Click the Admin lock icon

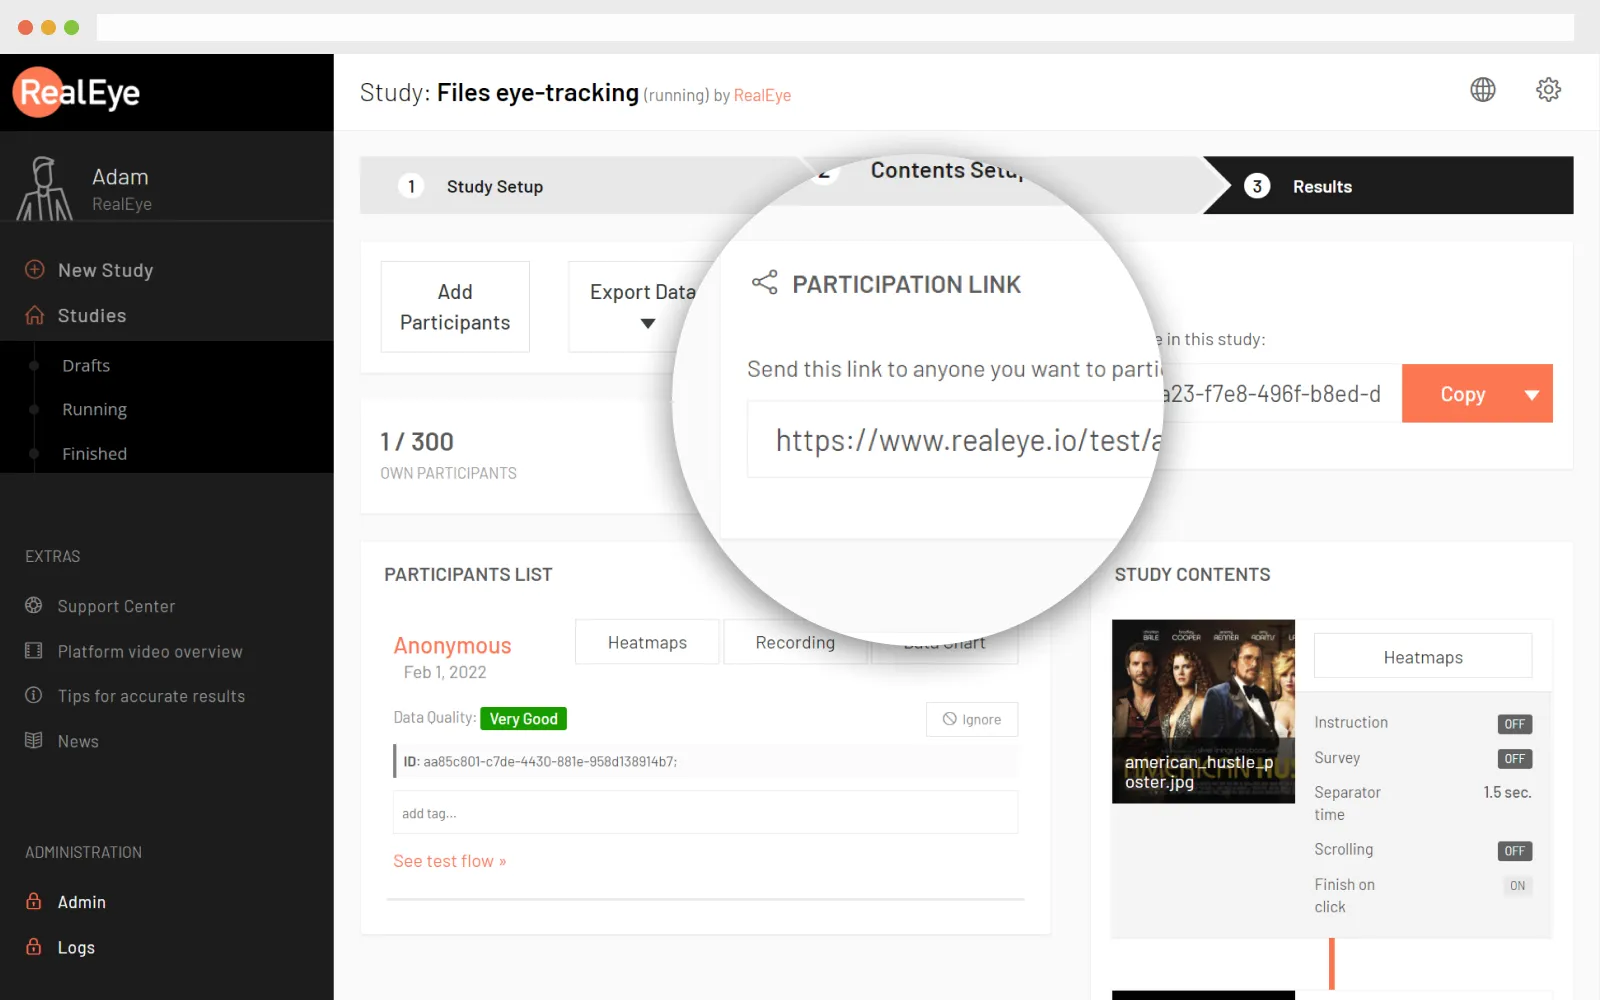pos(34,901)
